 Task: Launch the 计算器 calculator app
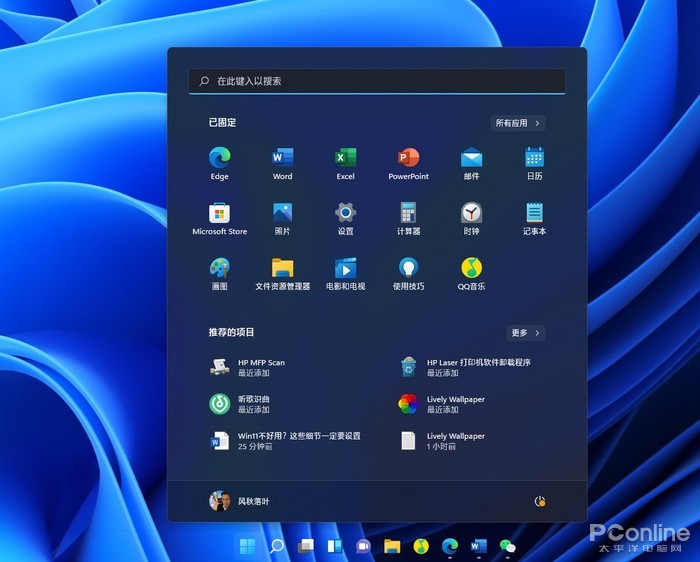coord(408,219)
